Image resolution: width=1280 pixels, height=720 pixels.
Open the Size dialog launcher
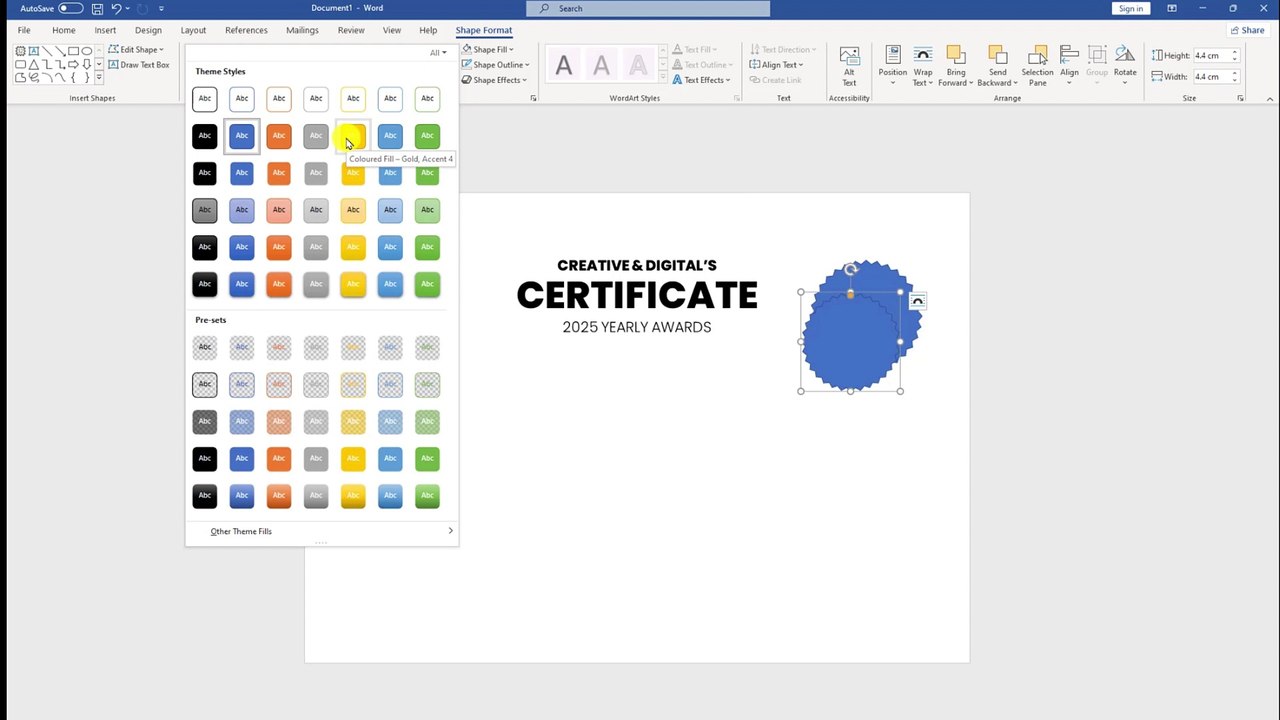[x=1240, y=98]
